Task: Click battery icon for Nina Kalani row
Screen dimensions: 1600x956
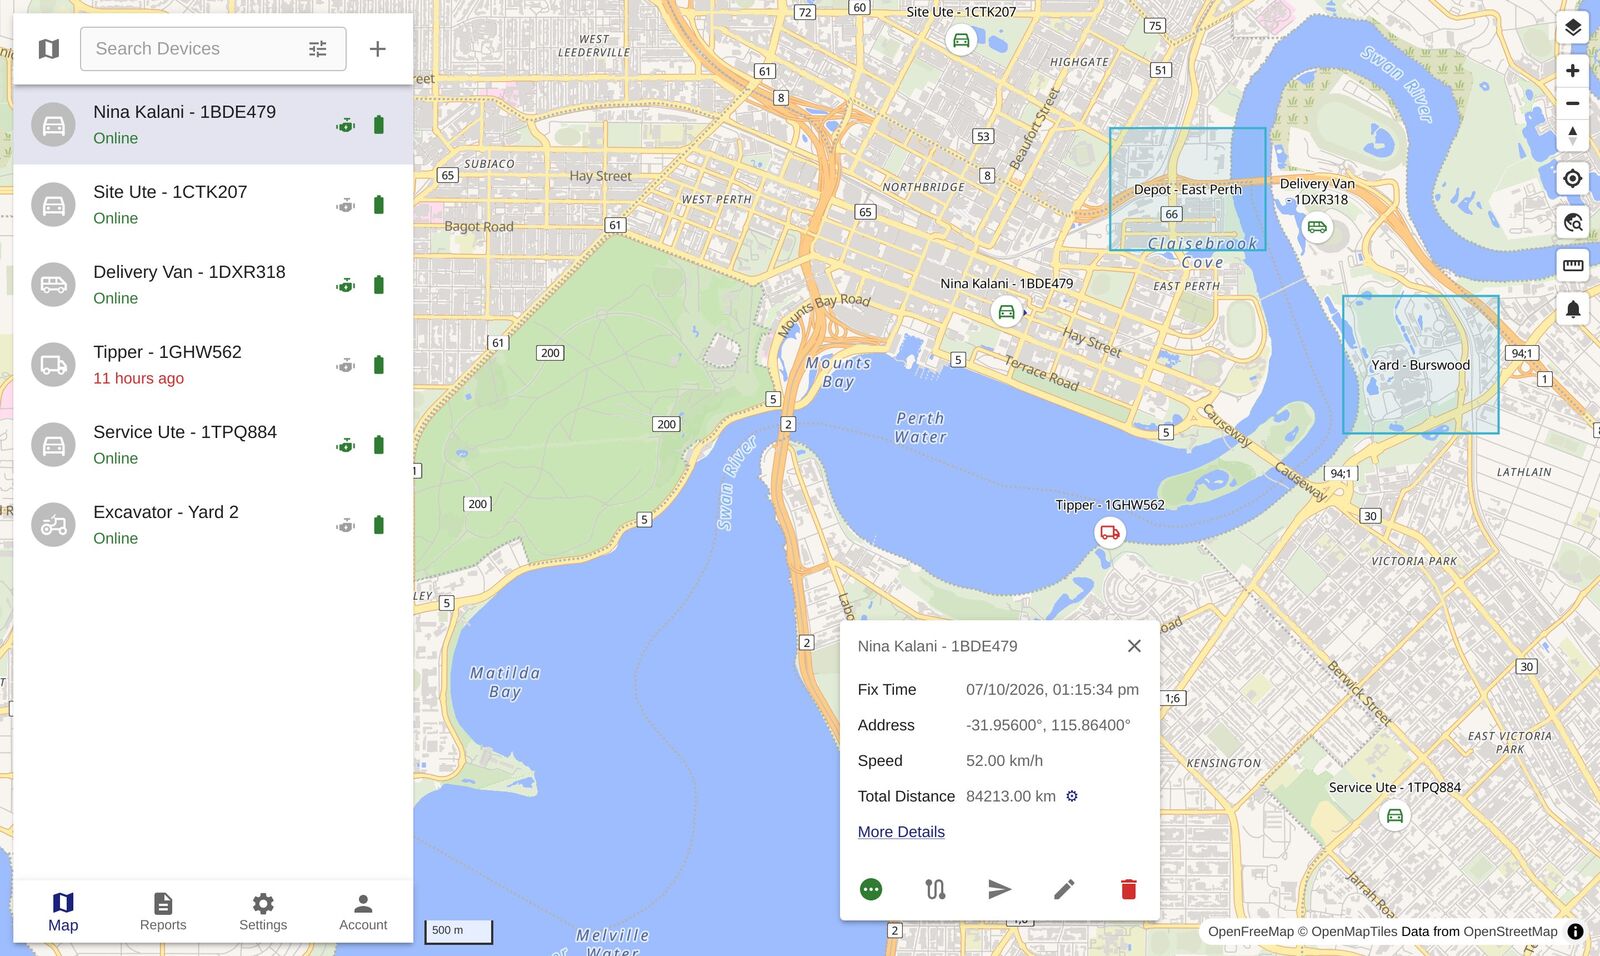Action: 379,125
